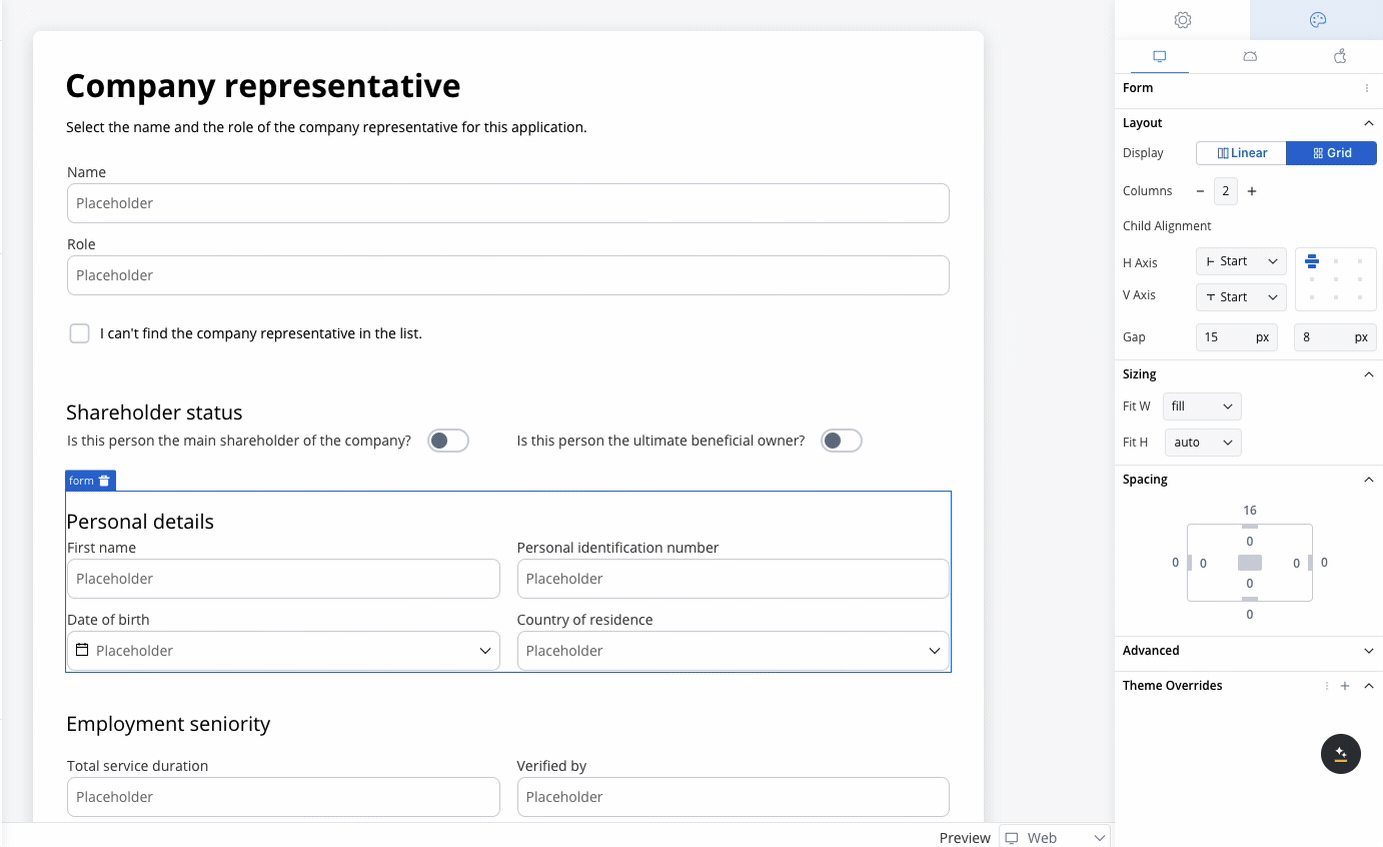This screenshot has height=847, width=1383.
Task: Toggle the ultimate beneficial owner switch
Action: click(841, 441)
